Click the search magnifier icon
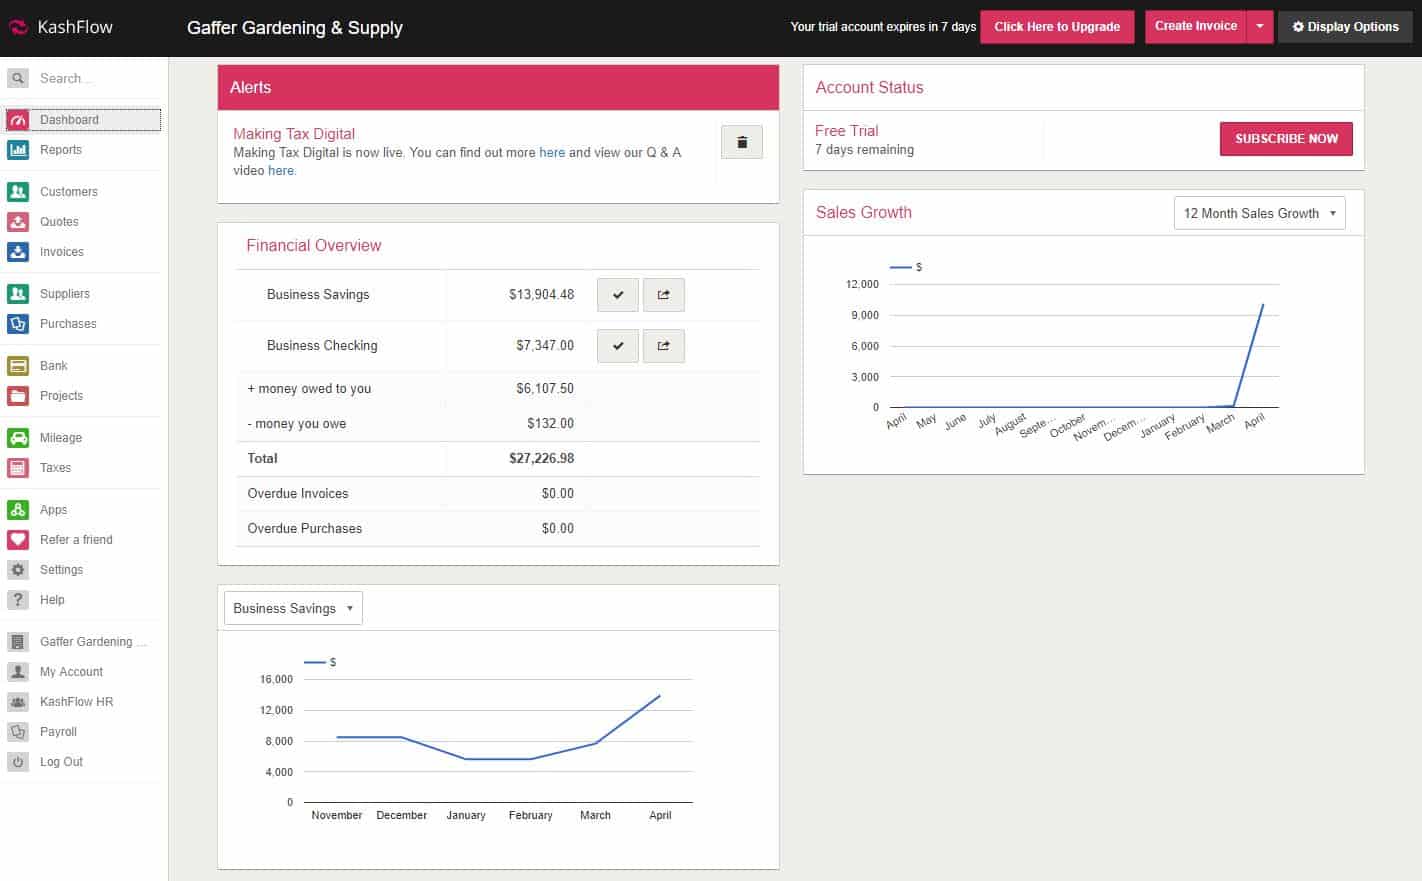 point(18,78)
